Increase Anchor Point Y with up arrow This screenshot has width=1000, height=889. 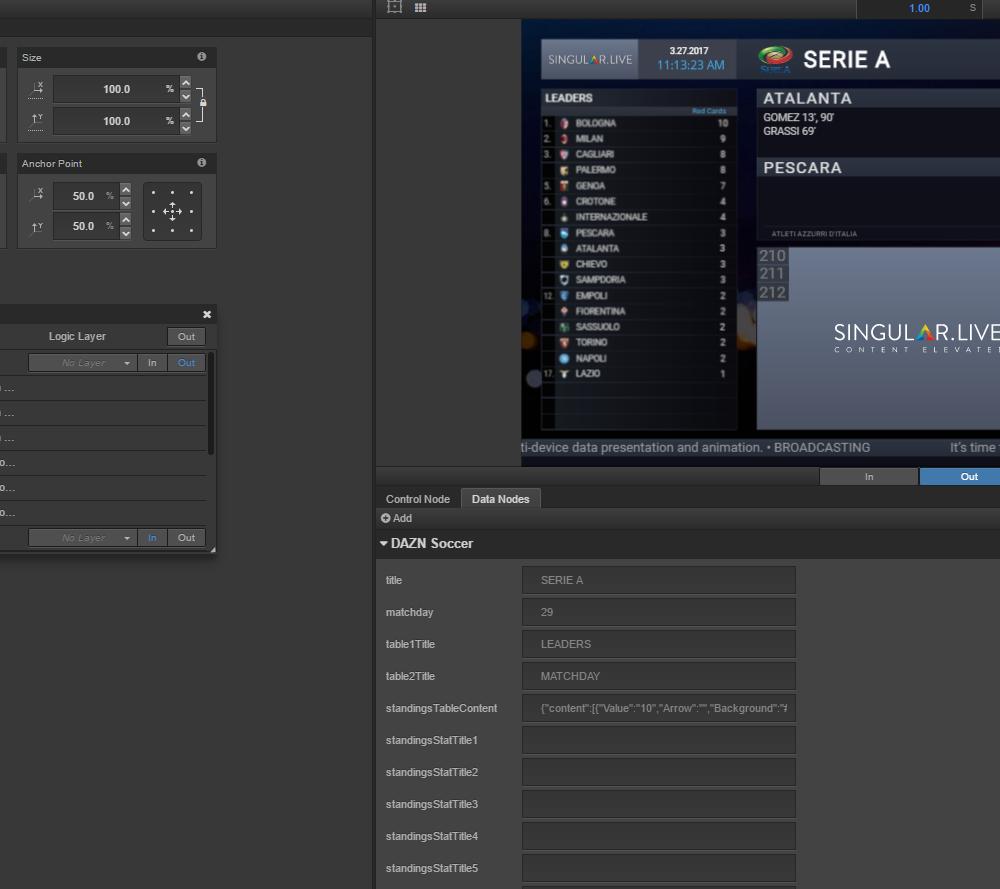(x=126, y=219)
